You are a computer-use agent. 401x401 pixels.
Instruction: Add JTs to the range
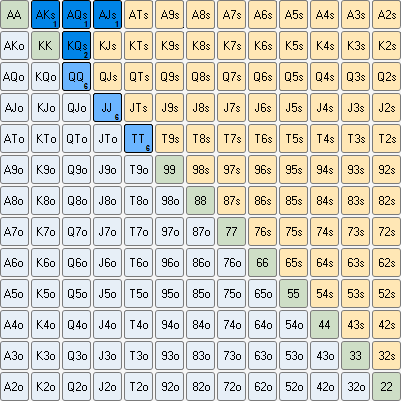tap(138, 108)
